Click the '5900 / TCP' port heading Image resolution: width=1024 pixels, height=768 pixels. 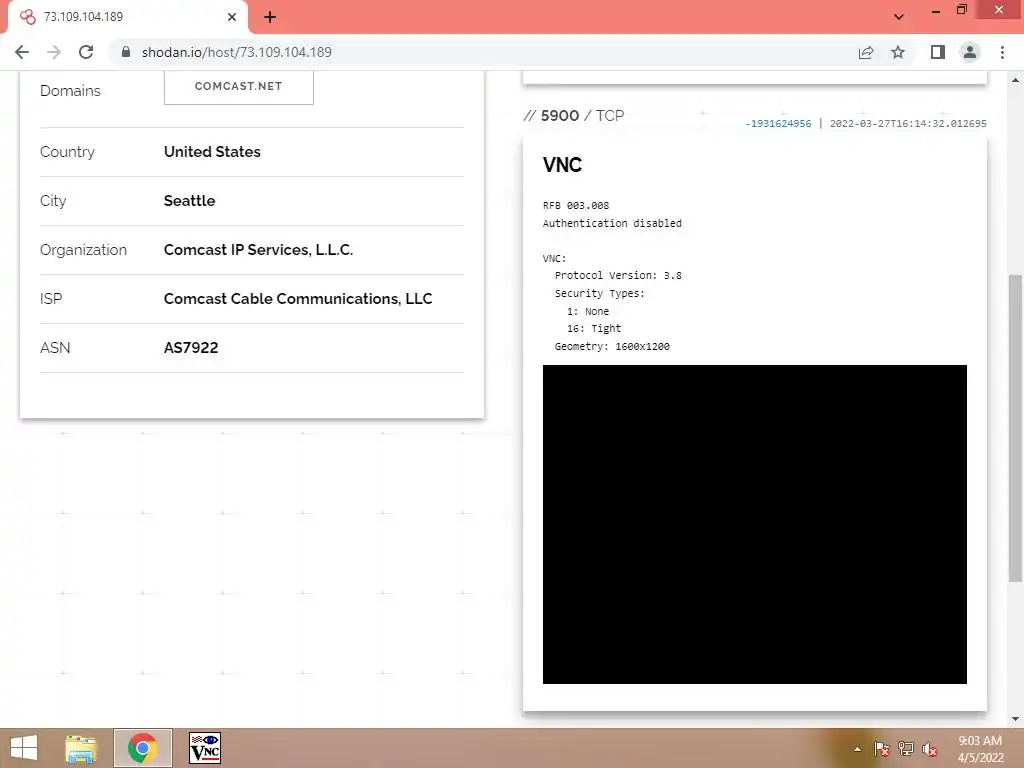(x=574, y=116)
